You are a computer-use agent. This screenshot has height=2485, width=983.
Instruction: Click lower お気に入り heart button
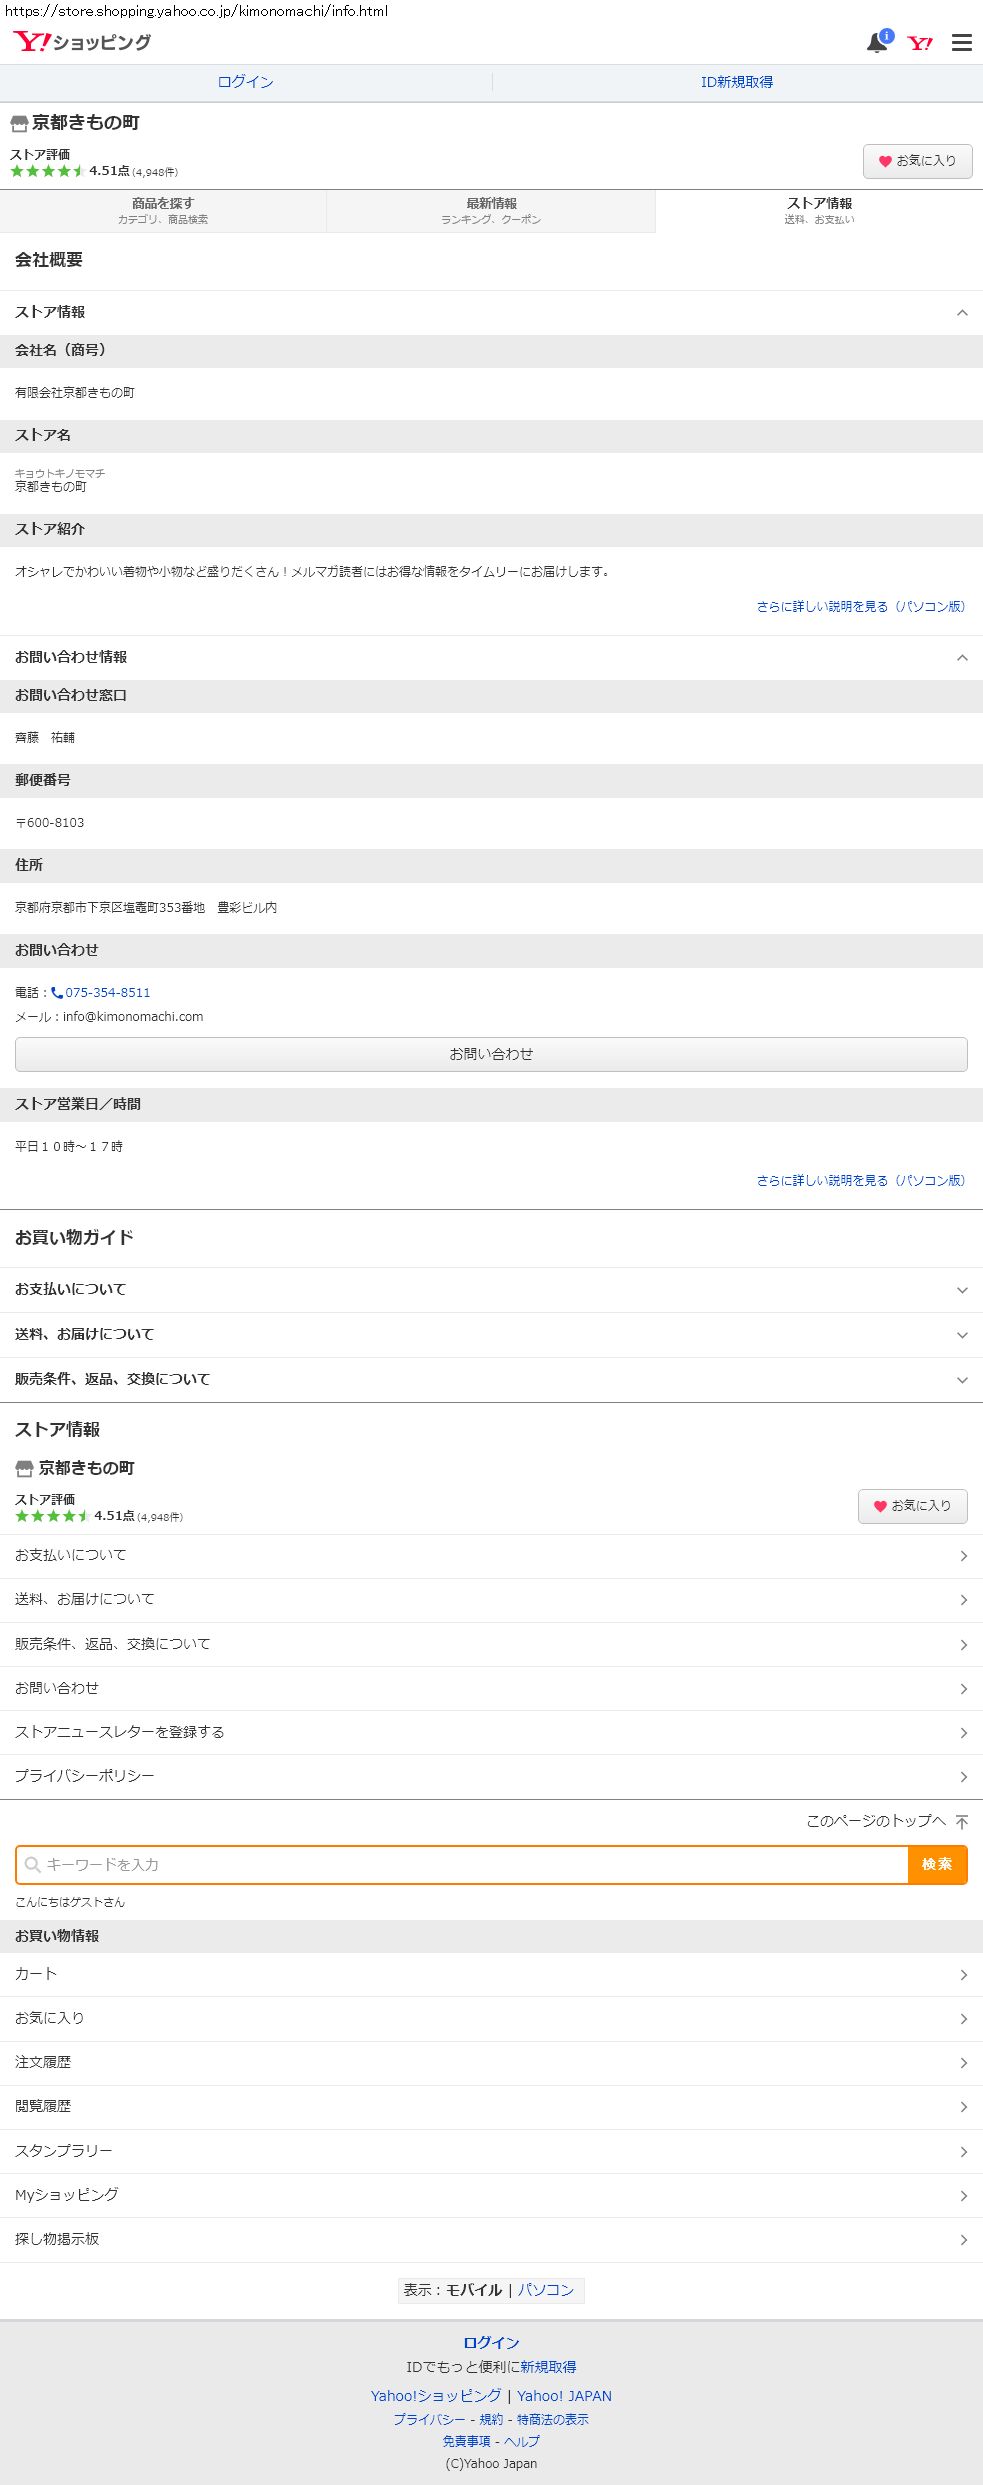912,1506
